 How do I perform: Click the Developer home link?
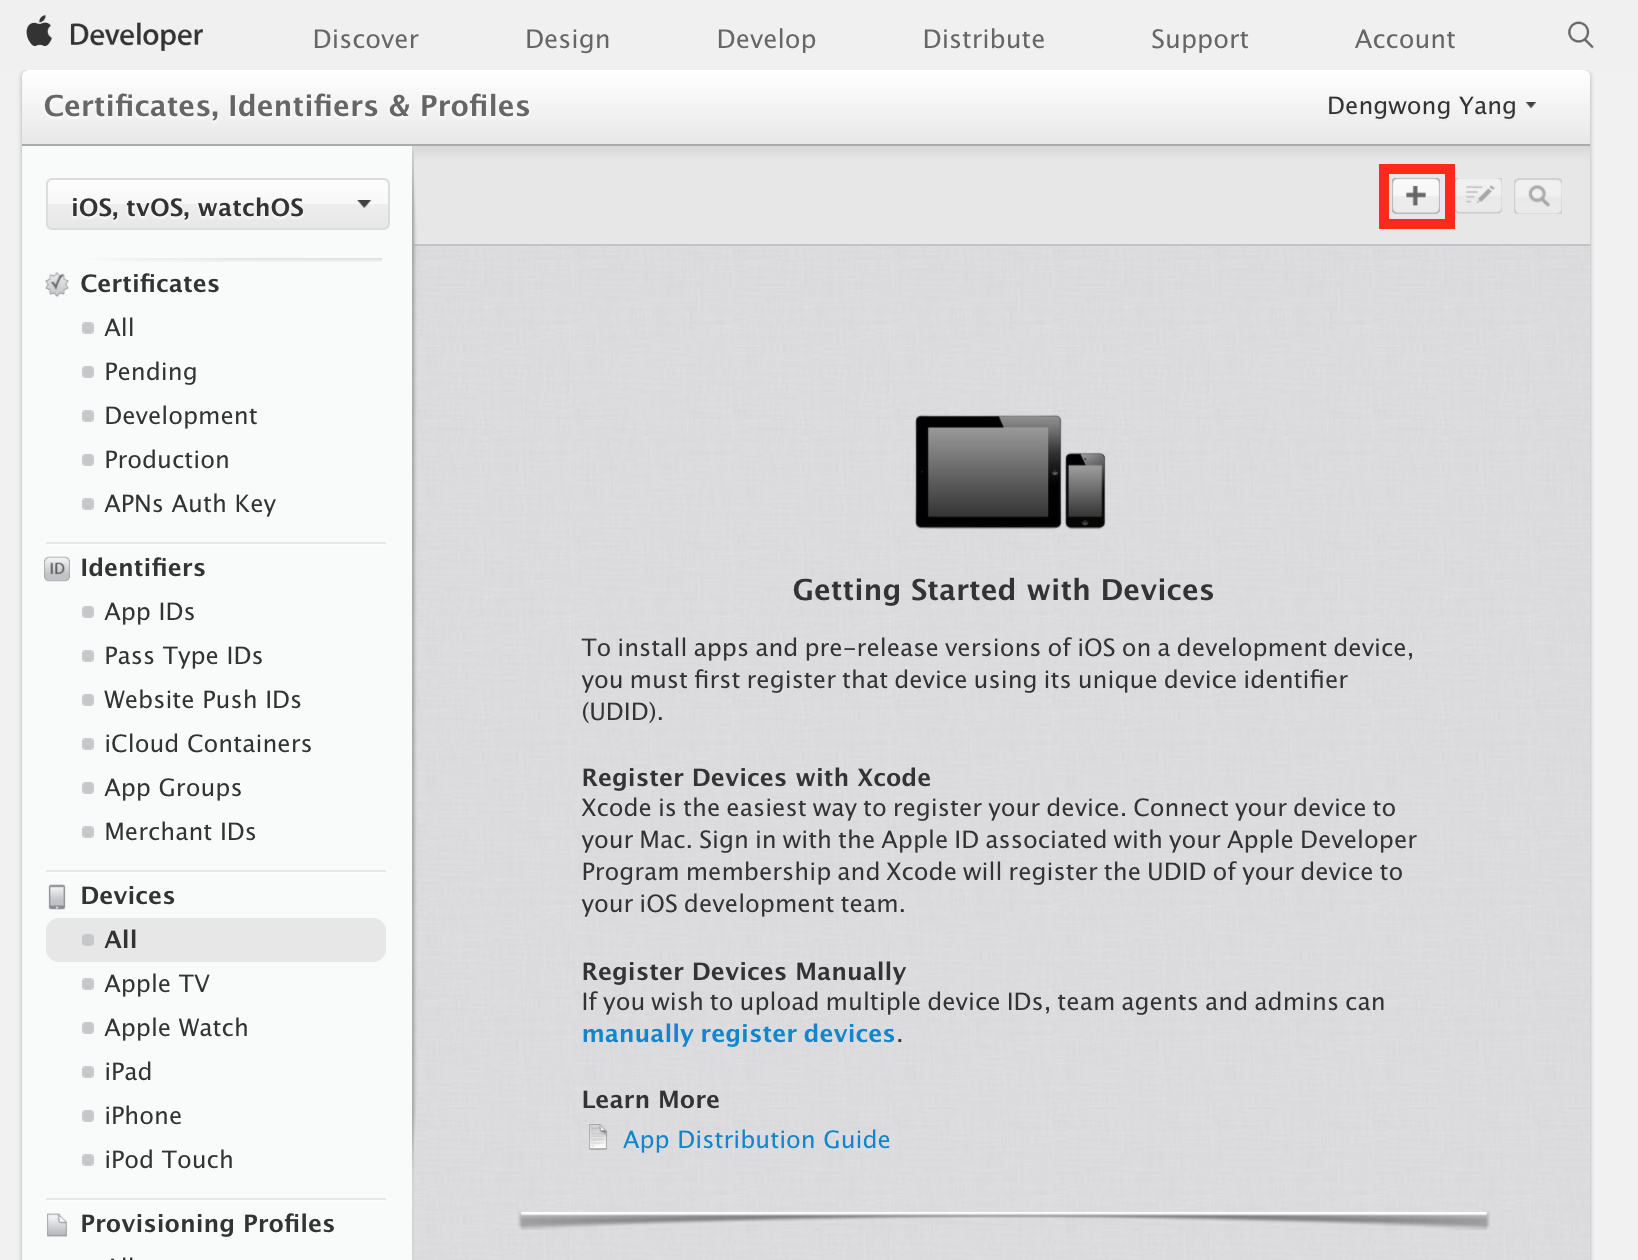(x=136, y=35)
